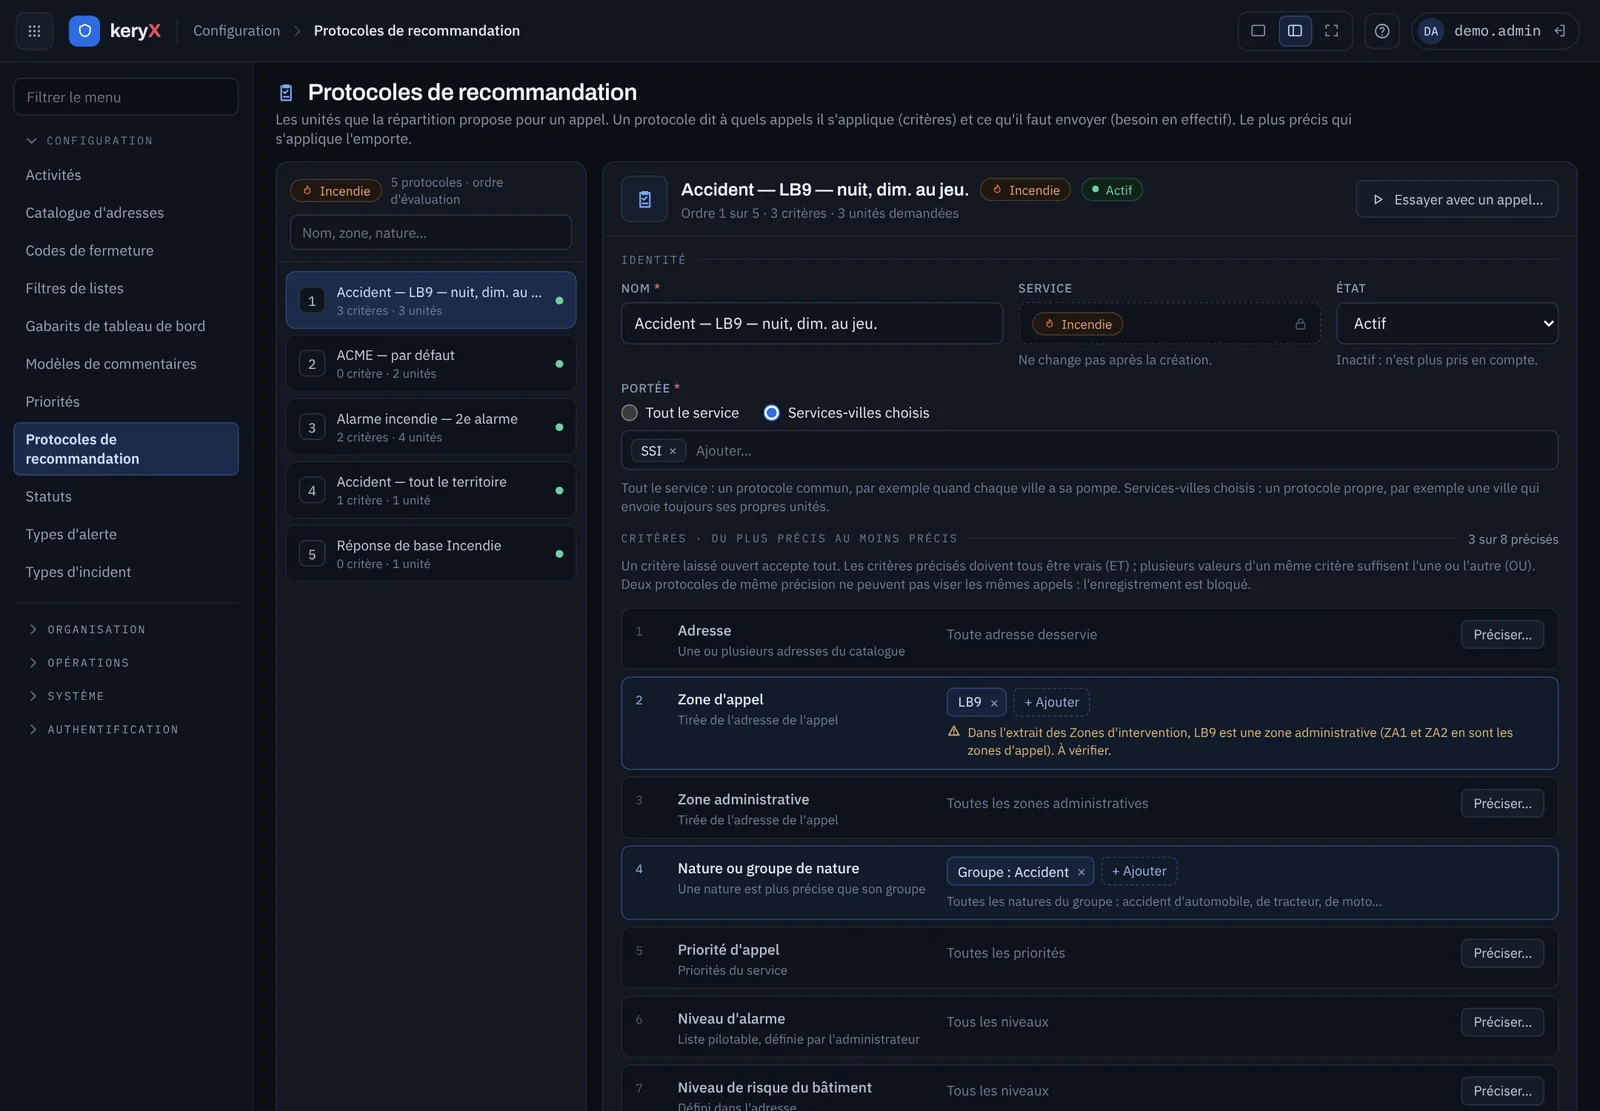Screen dimensions: 1600x1111
Task: Click Préciser for Niveau d'alarme
Action: pyautogui.click(x=1502, y=1022)
